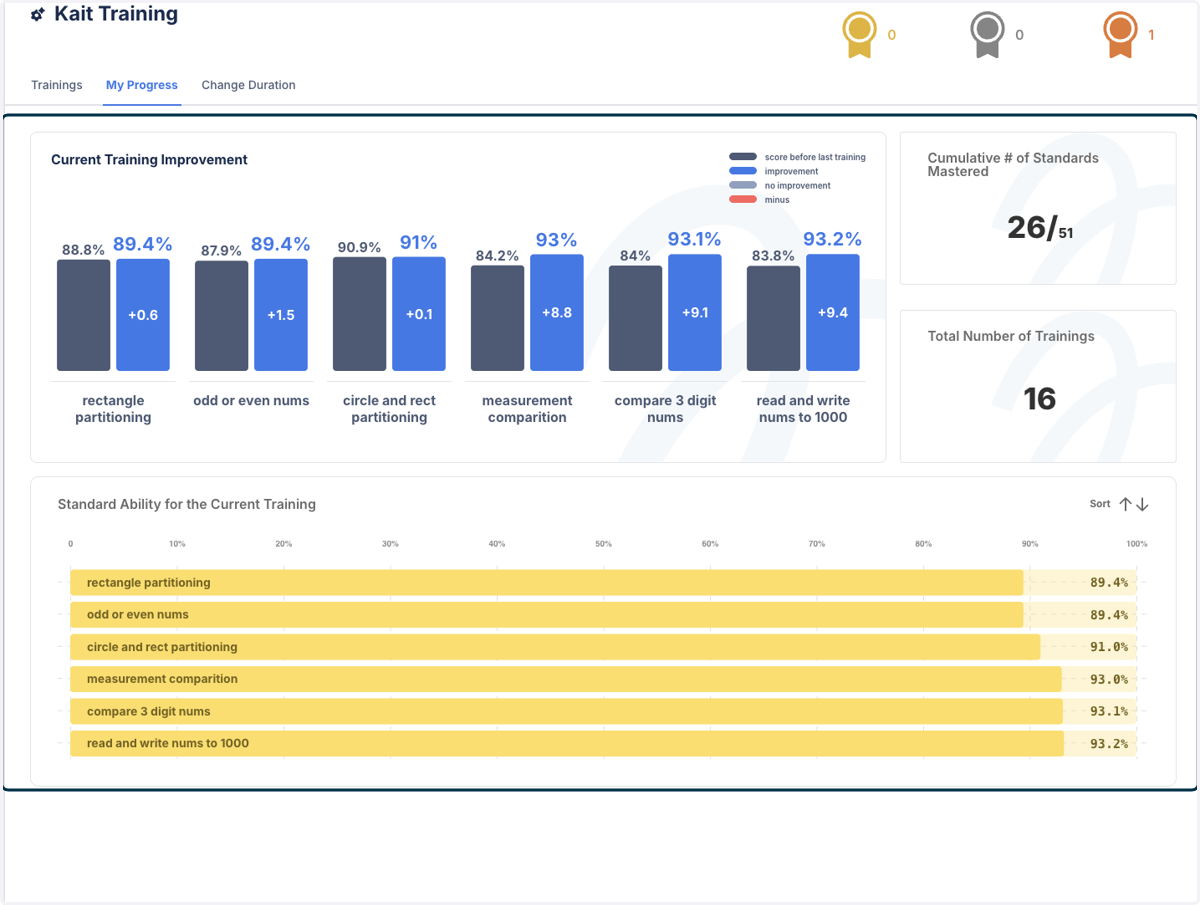The height and width of the screenshot is (905, 1200).
Task: Click 'compare 3 digit nums' label under the bar chart
Action: (665, 409)
